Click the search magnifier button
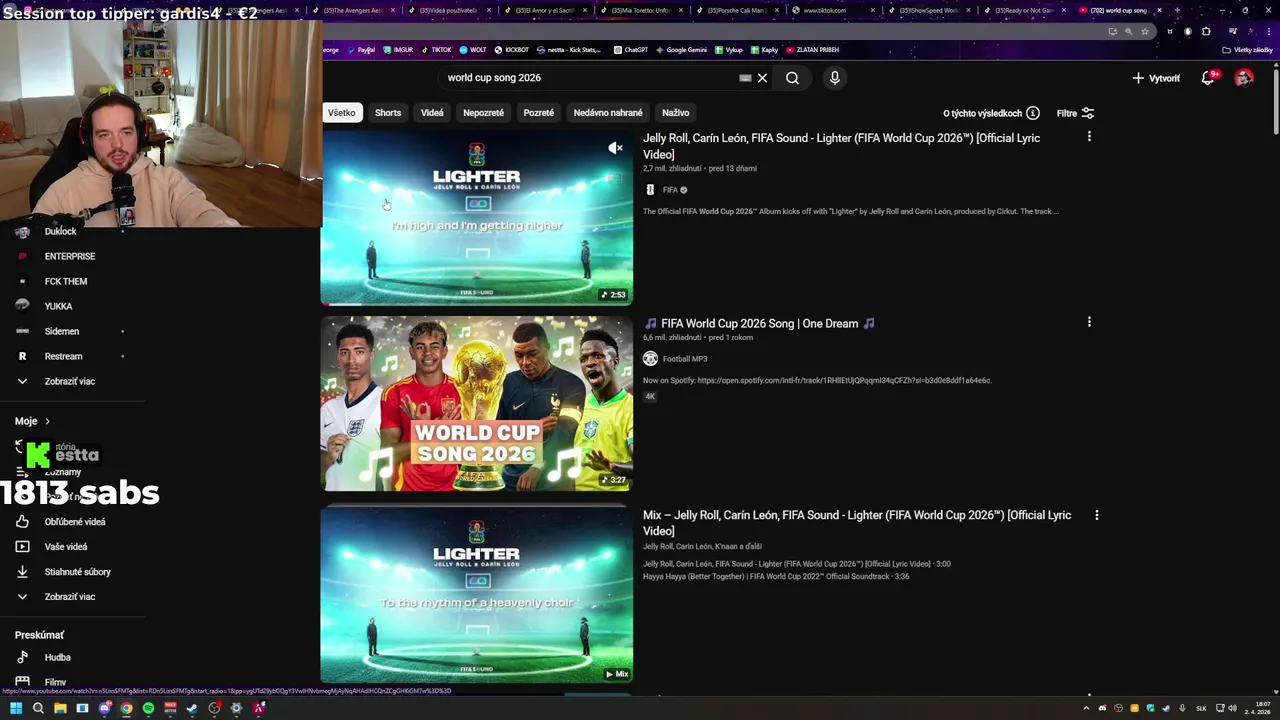The width and height of the screenshot is (1280, 720). pos(792,78)
